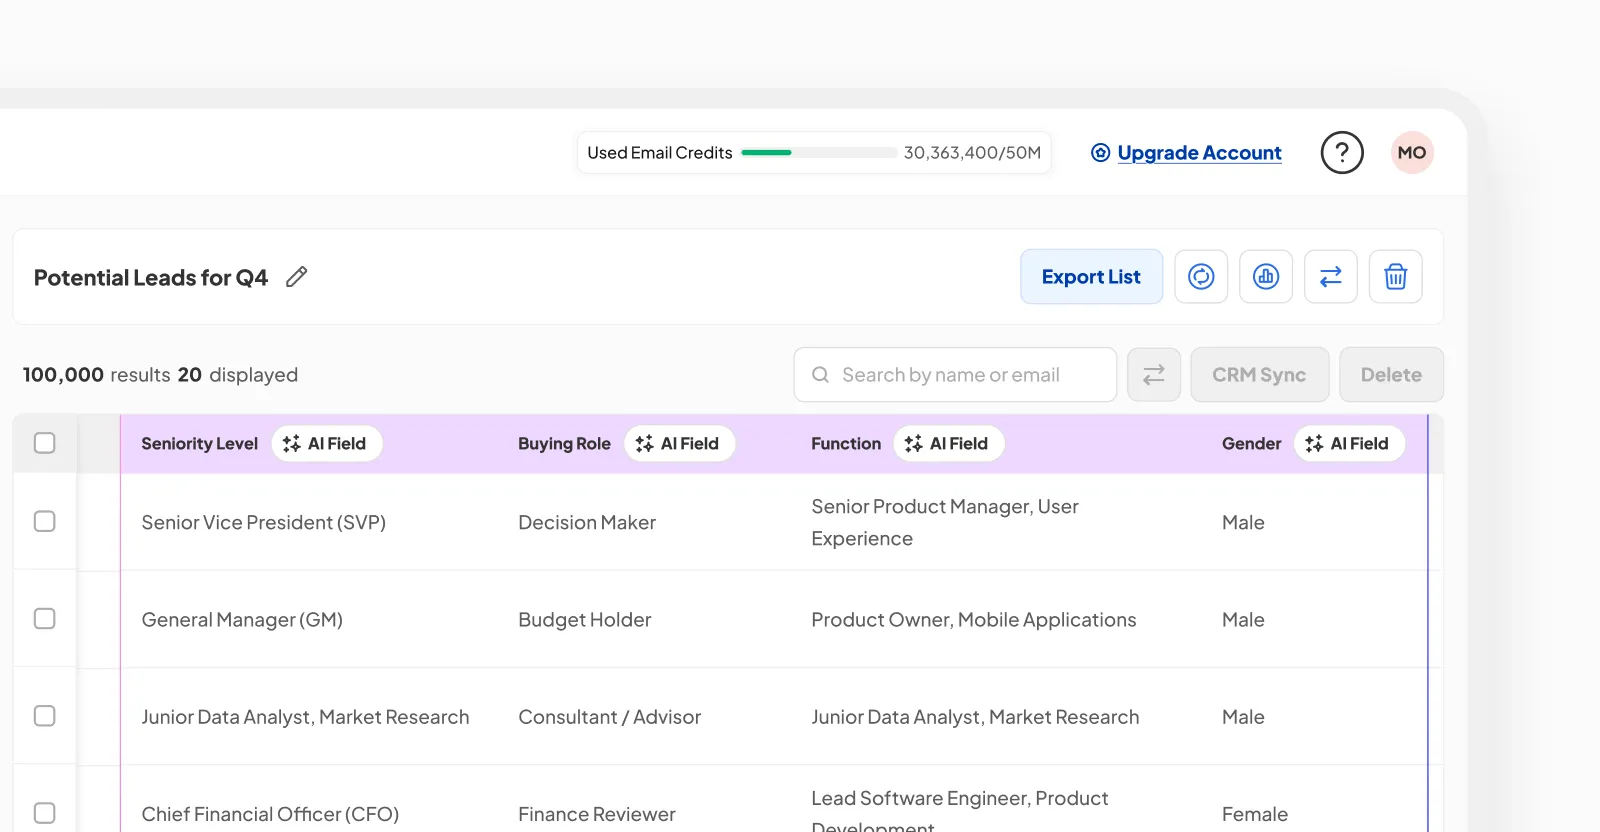Open help via question mark icon
The width and height of the screenshot is (1600, 832).
[x=1342, y=153]
